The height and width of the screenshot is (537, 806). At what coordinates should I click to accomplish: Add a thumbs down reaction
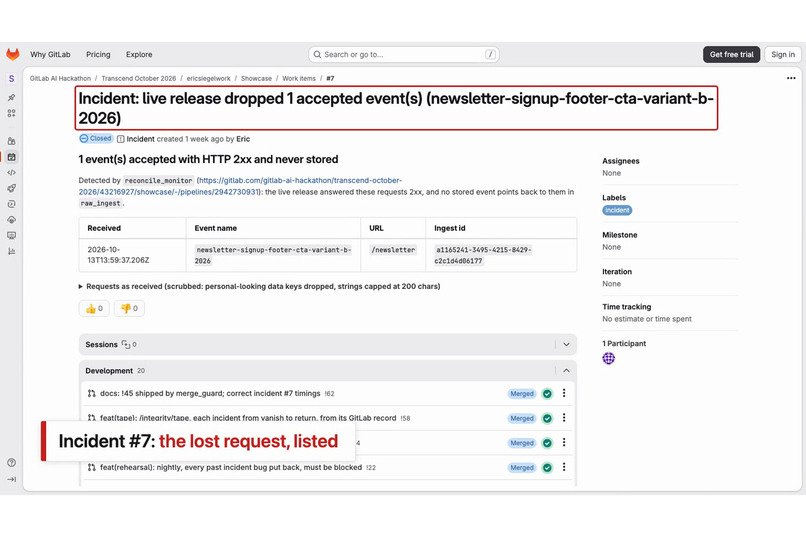click(x=129, y=308)
